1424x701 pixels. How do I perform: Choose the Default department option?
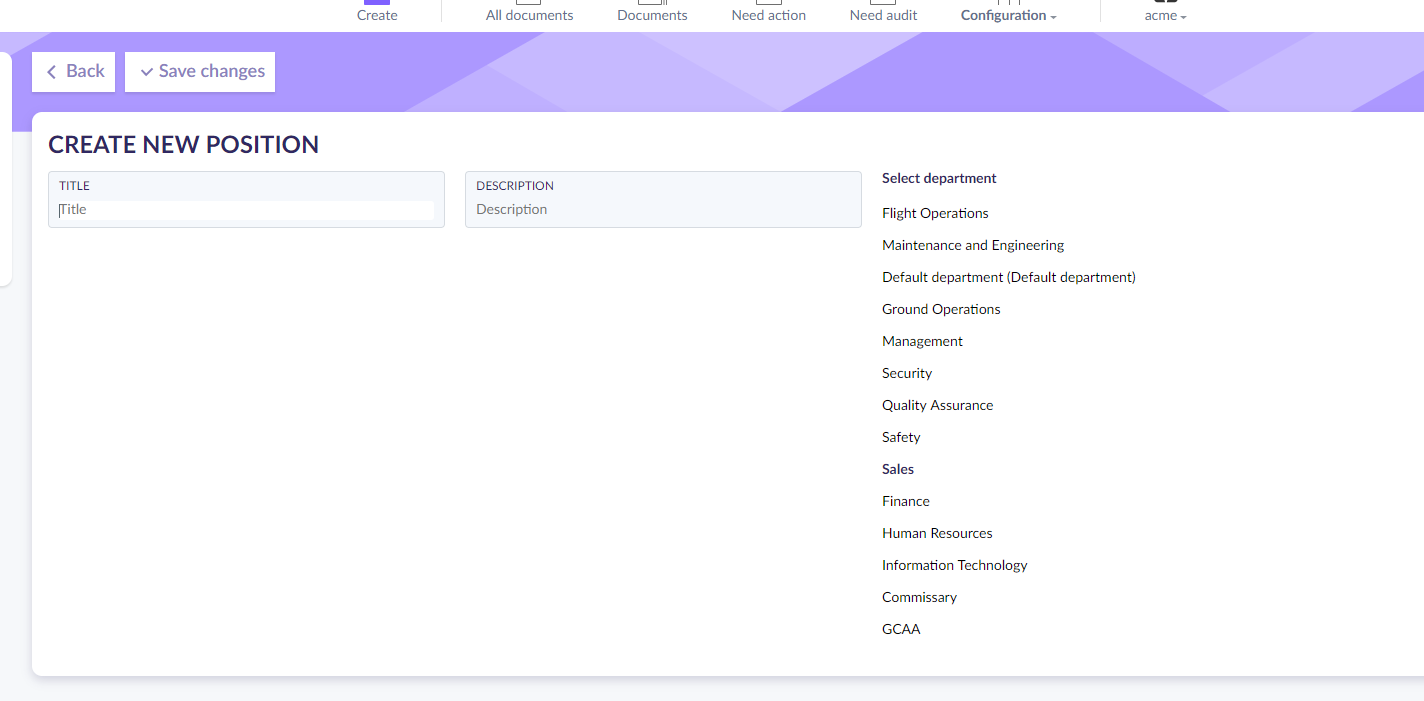pyautogui.click(x=1008, y=277)
